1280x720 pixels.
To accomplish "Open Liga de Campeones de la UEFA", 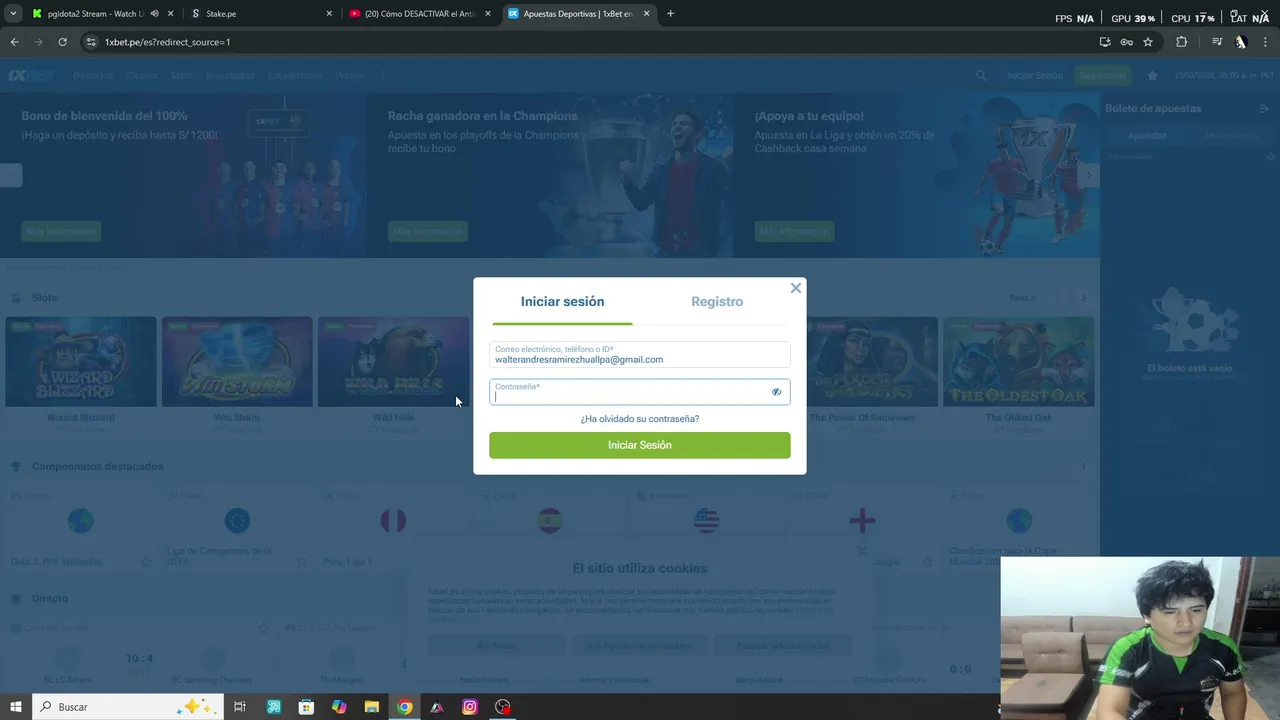I will click(x=237, y=530).
